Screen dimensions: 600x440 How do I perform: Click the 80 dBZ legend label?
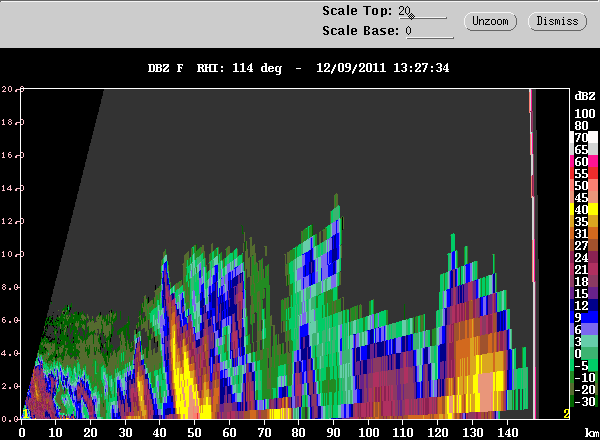click(581, 125)
